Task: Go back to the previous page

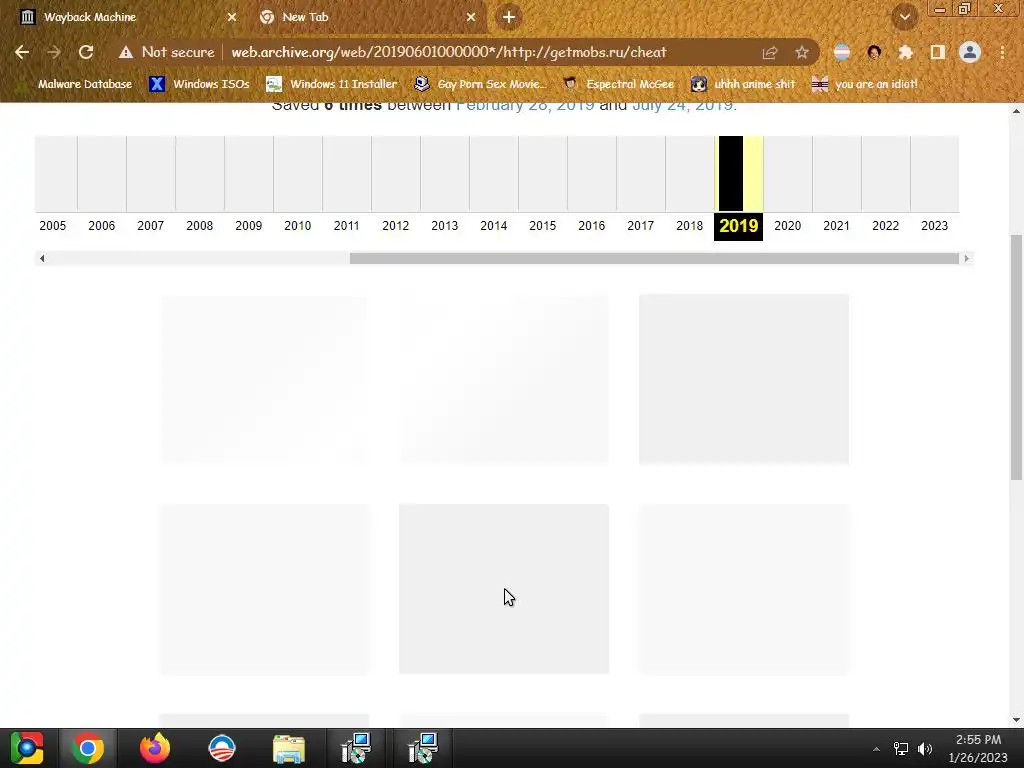Action: coord(22,52)
